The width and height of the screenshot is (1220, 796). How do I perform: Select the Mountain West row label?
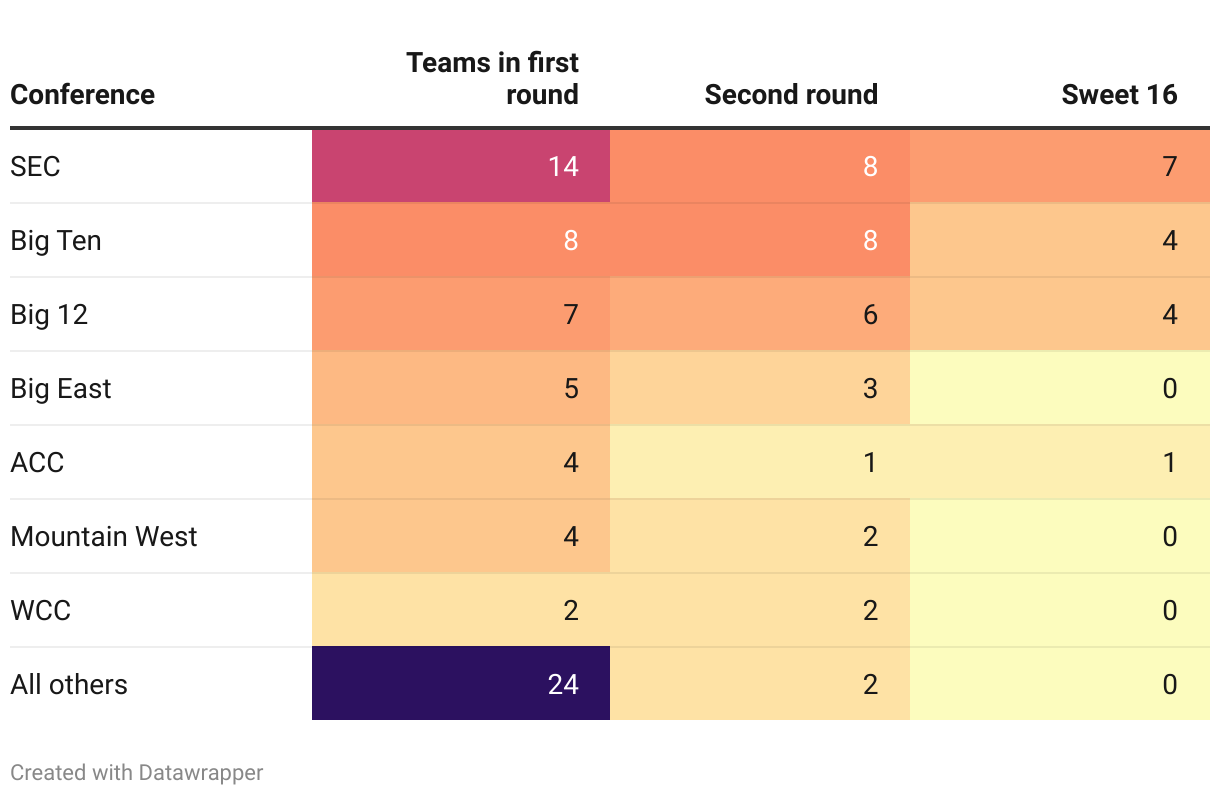click(104, 537)
